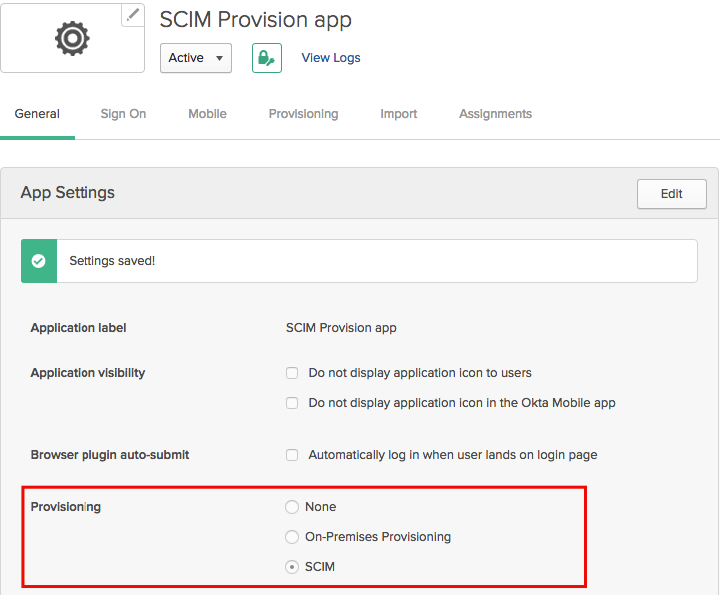Enable automatic login on login page

pos(292,455)
